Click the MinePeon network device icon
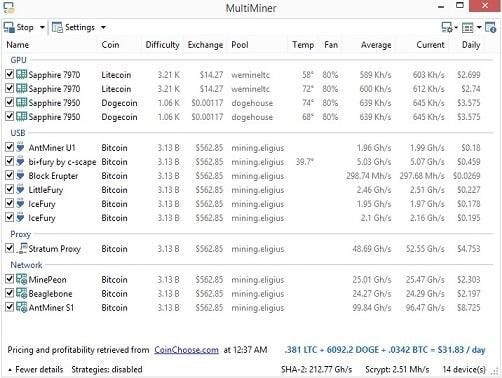 click(x=22, y=279)
